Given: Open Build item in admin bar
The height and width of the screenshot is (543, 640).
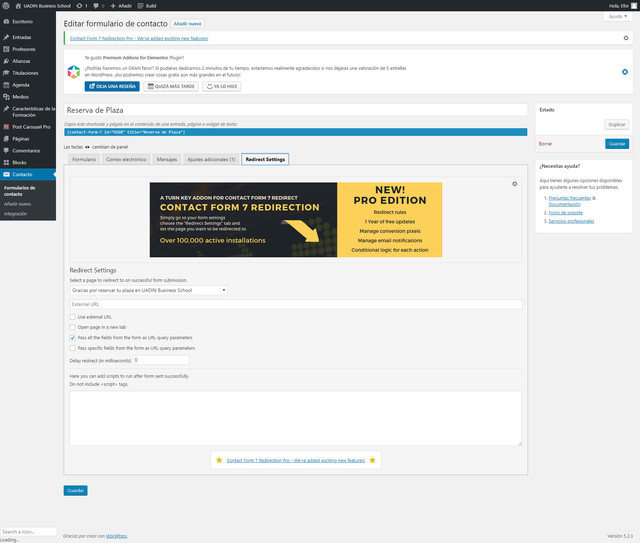Looking at the screenshot, I should click(147, 6).
